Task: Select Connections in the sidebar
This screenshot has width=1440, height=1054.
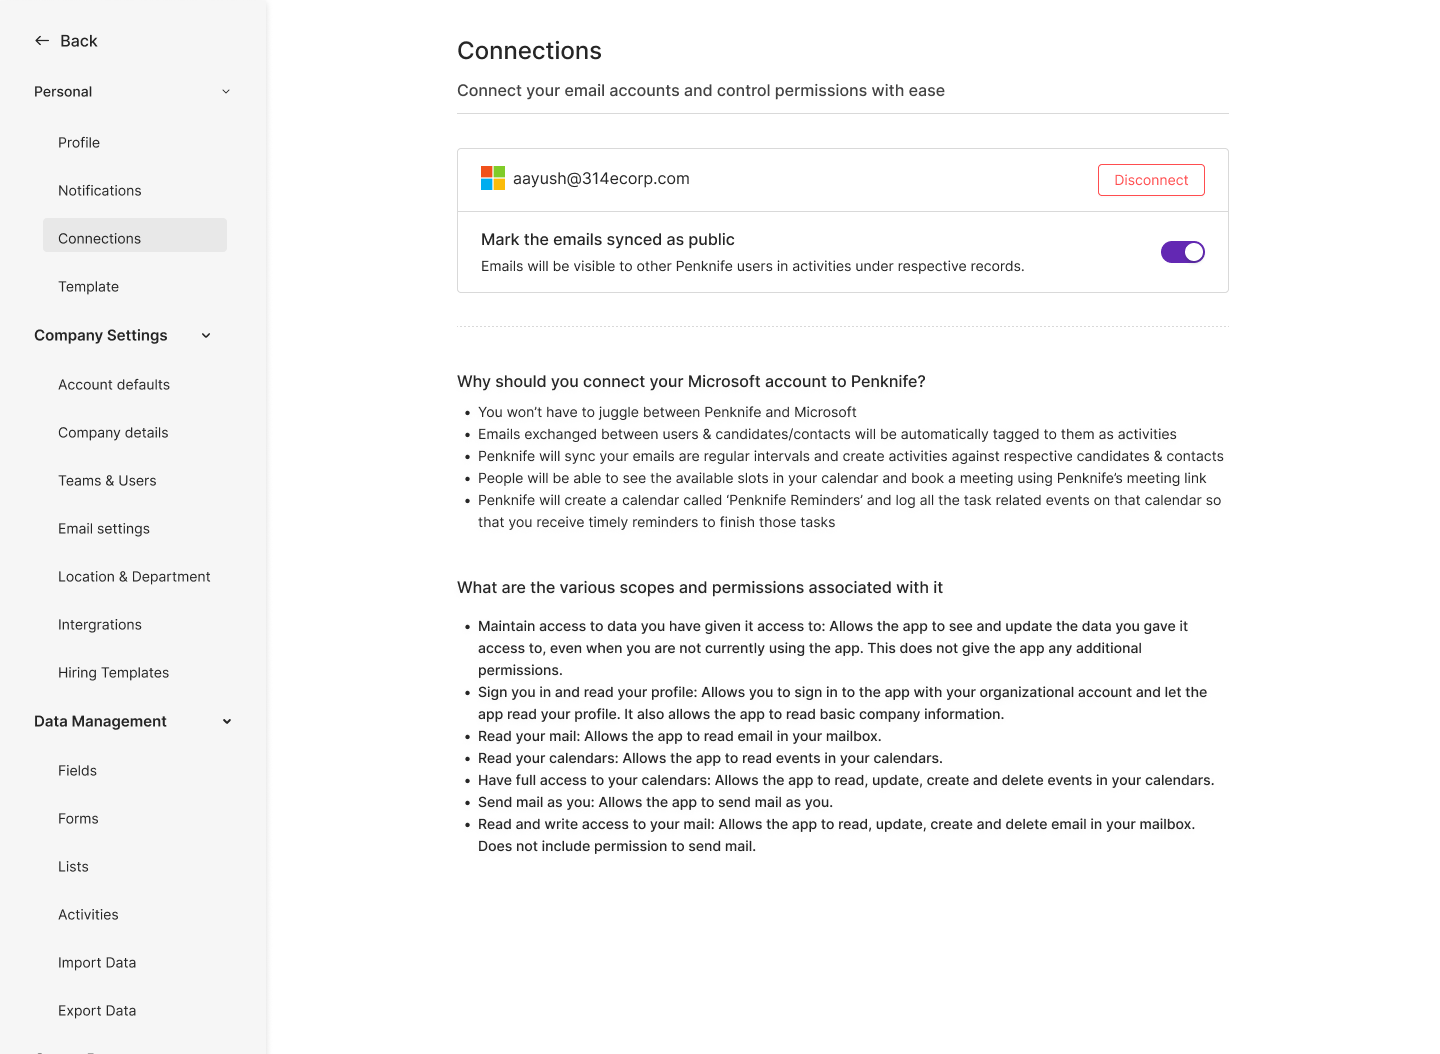Action: pyautogui.click(x=135, y=235)
